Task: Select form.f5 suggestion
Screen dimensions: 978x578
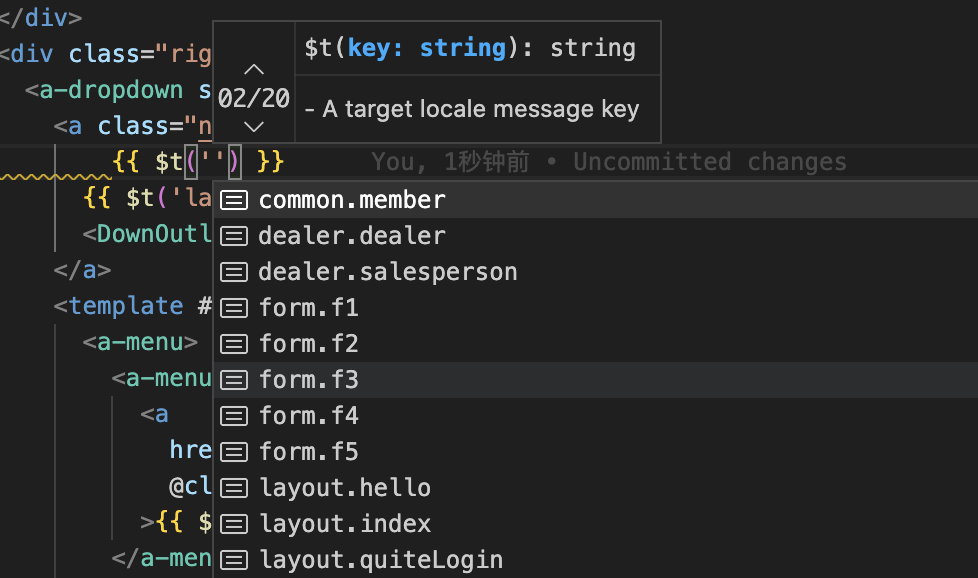Action: 596,451
